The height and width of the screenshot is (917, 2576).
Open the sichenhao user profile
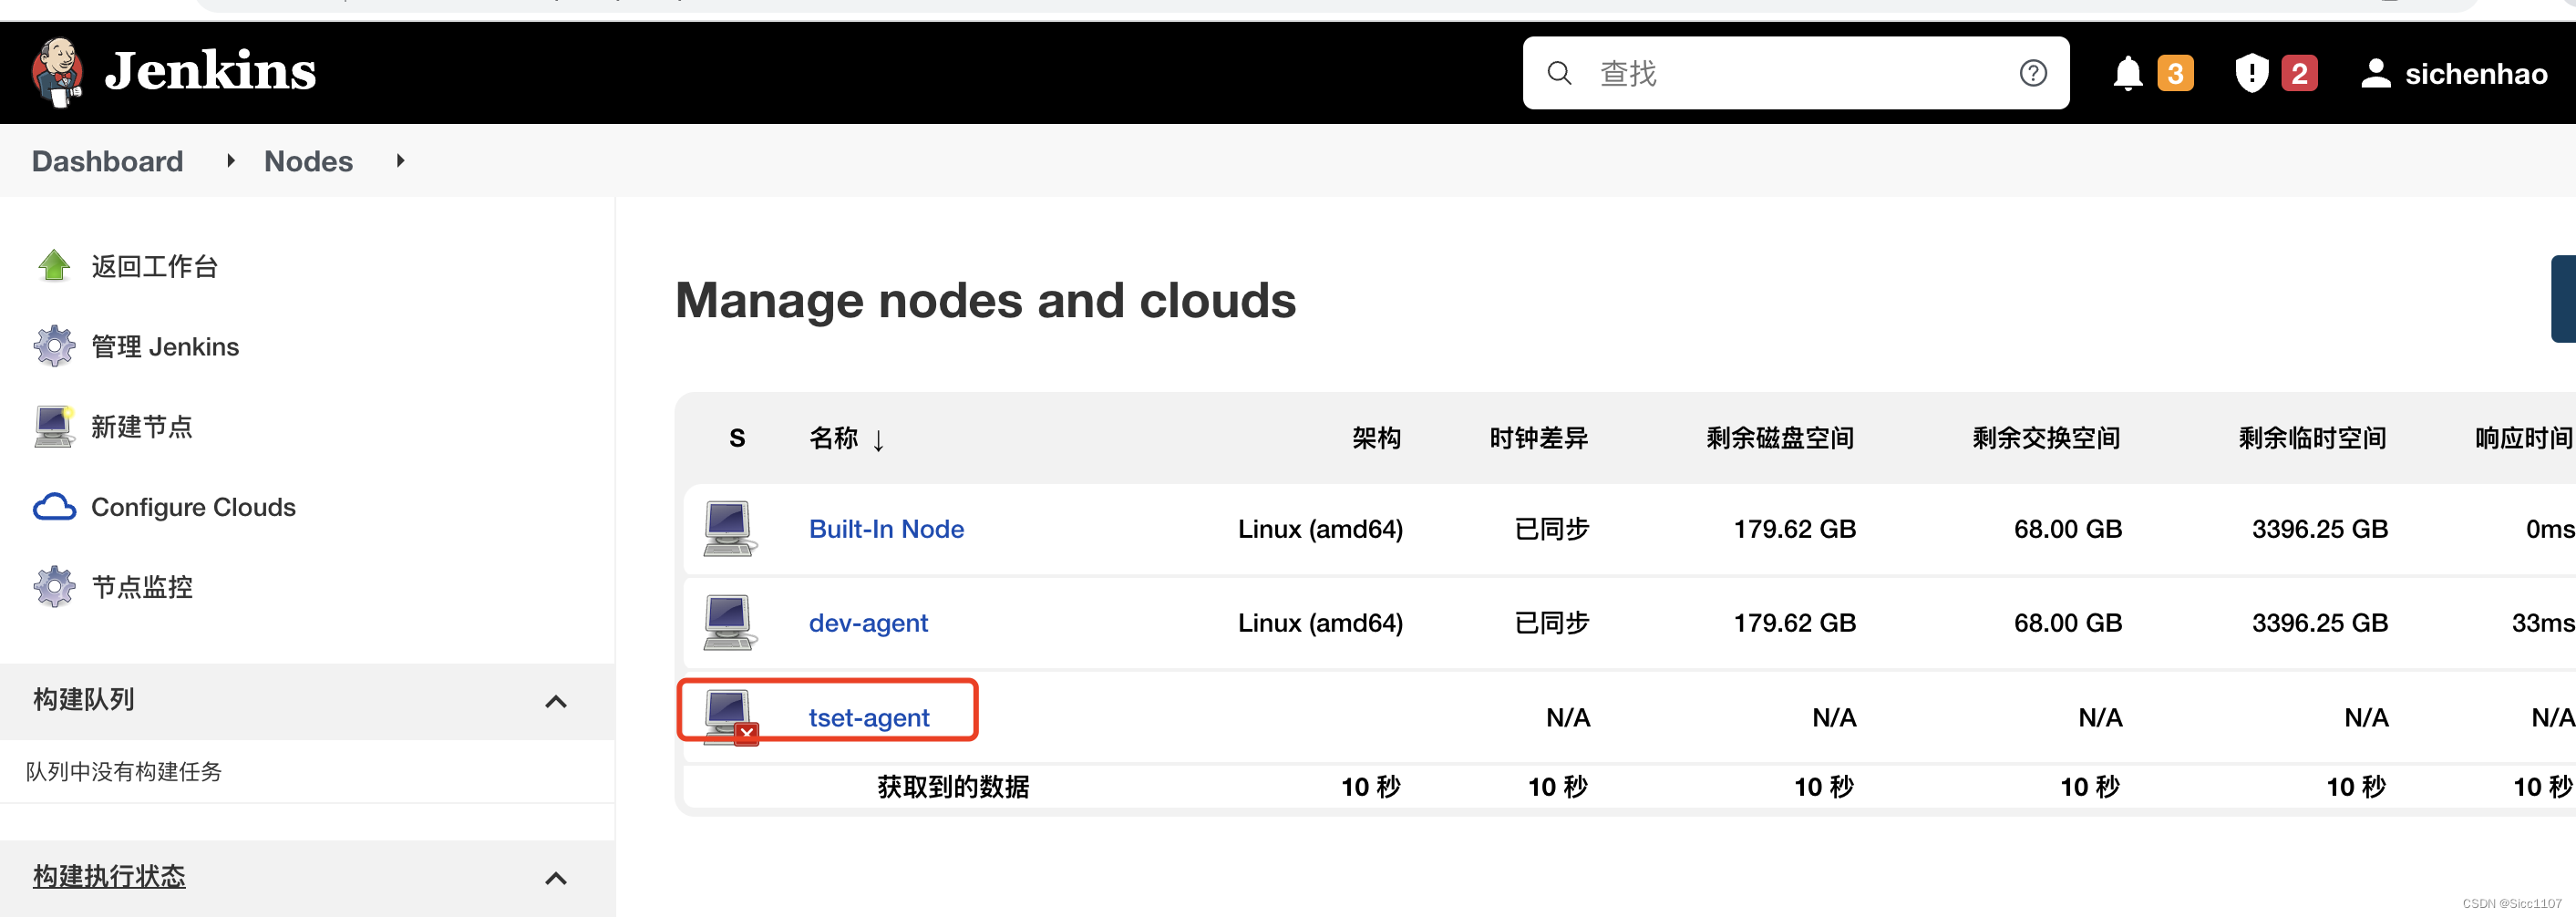coord(2453,73)
